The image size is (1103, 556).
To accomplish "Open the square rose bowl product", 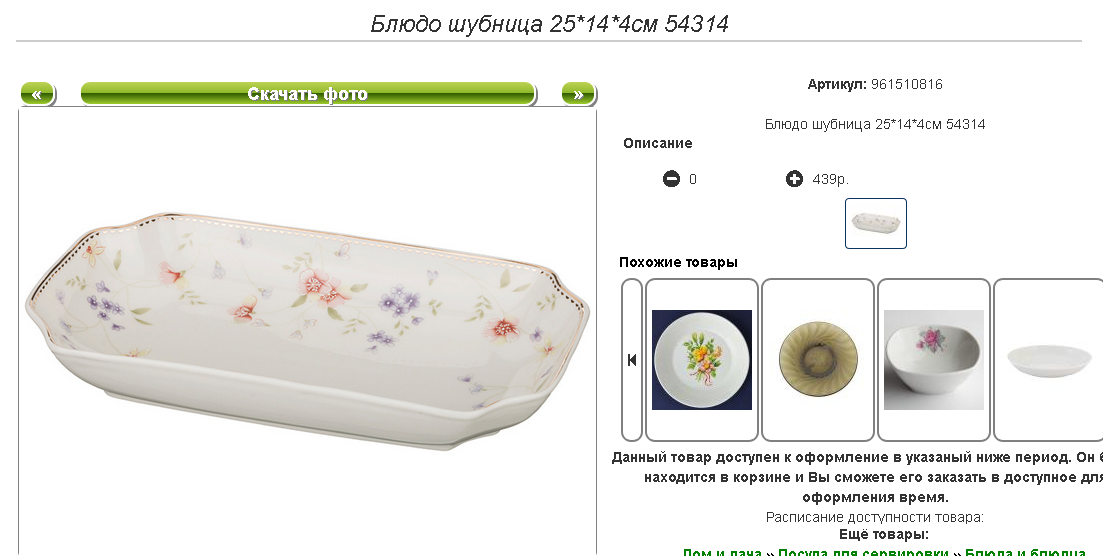I will pos(933,360).
